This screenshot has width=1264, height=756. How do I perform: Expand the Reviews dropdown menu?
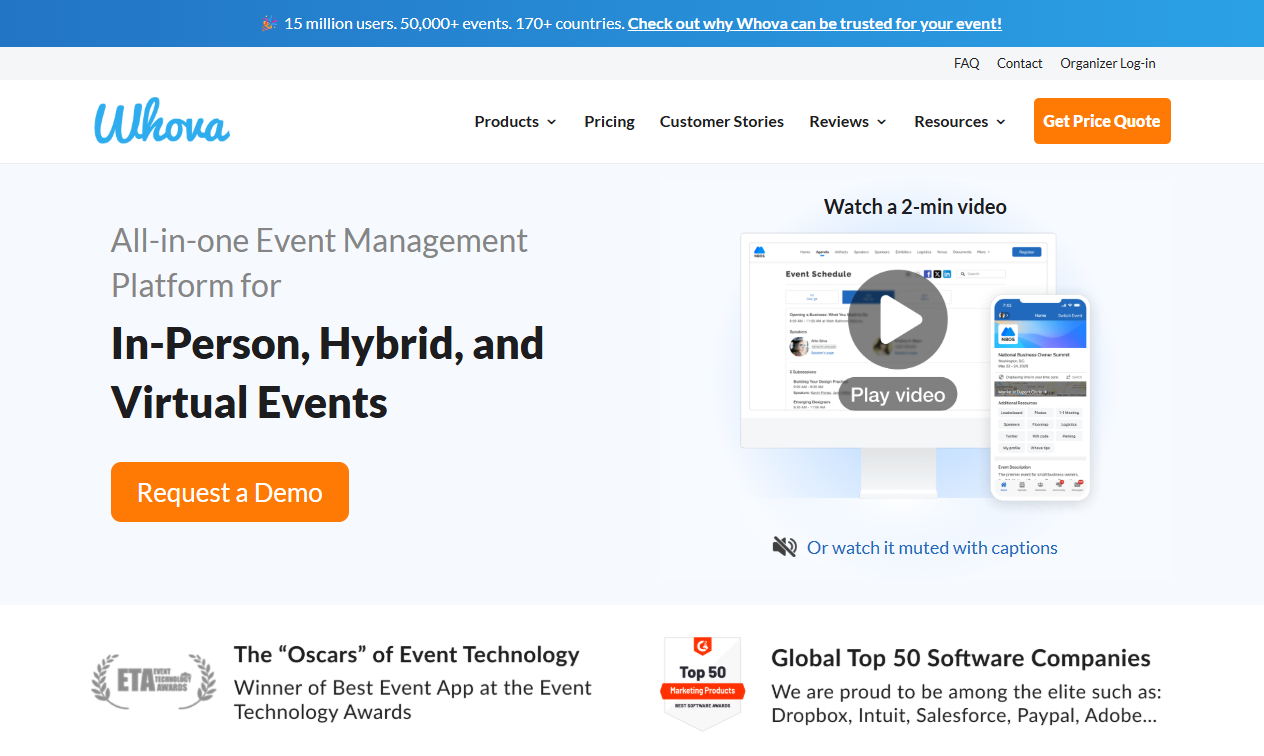[x=848, y=121]
